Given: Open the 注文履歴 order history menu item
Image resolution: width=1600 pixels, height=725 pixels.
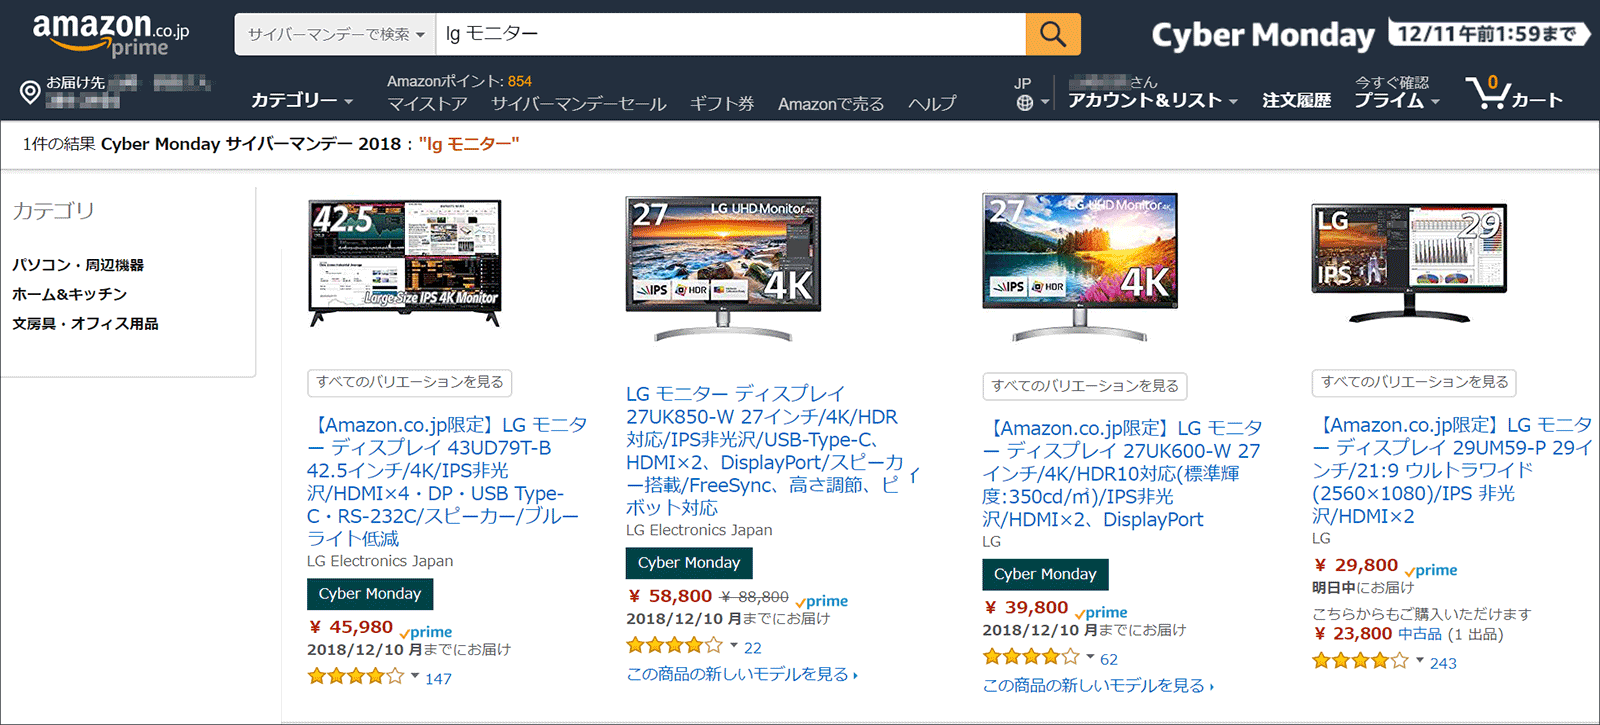Looking at the screenshot, I should click(x=1296, y=100).
